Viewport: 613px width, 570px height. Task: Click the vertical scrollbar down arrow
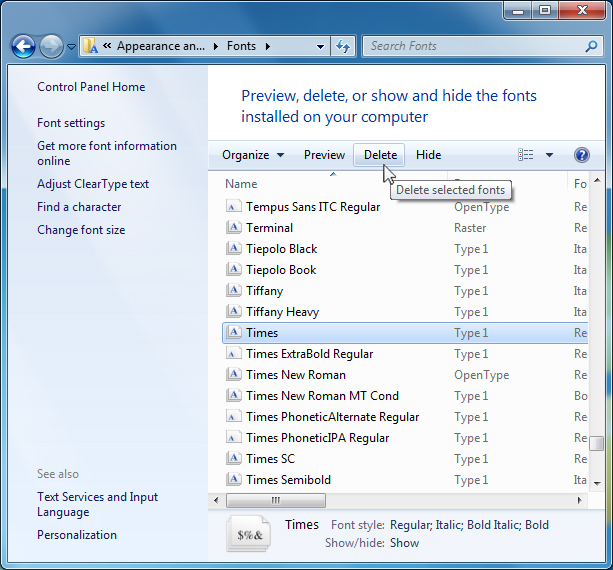(597, 484)
